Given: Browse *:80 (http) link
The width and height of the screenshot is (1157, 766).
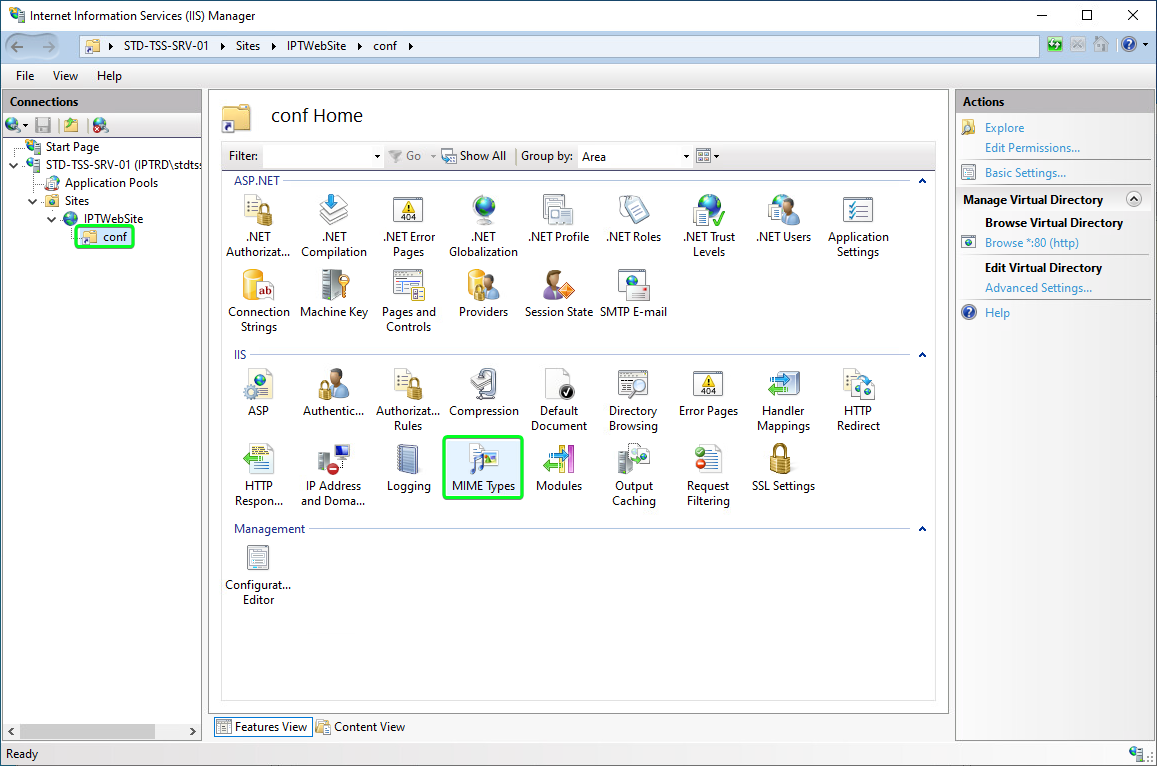Looking at the screenshot, I should pyautogui.click(x=1032, y=243).
